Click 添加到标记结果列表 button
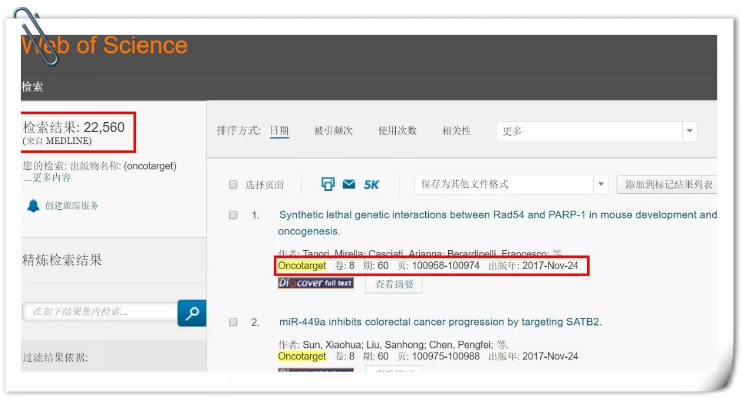743x401 pixels. [x=667, y=184]
